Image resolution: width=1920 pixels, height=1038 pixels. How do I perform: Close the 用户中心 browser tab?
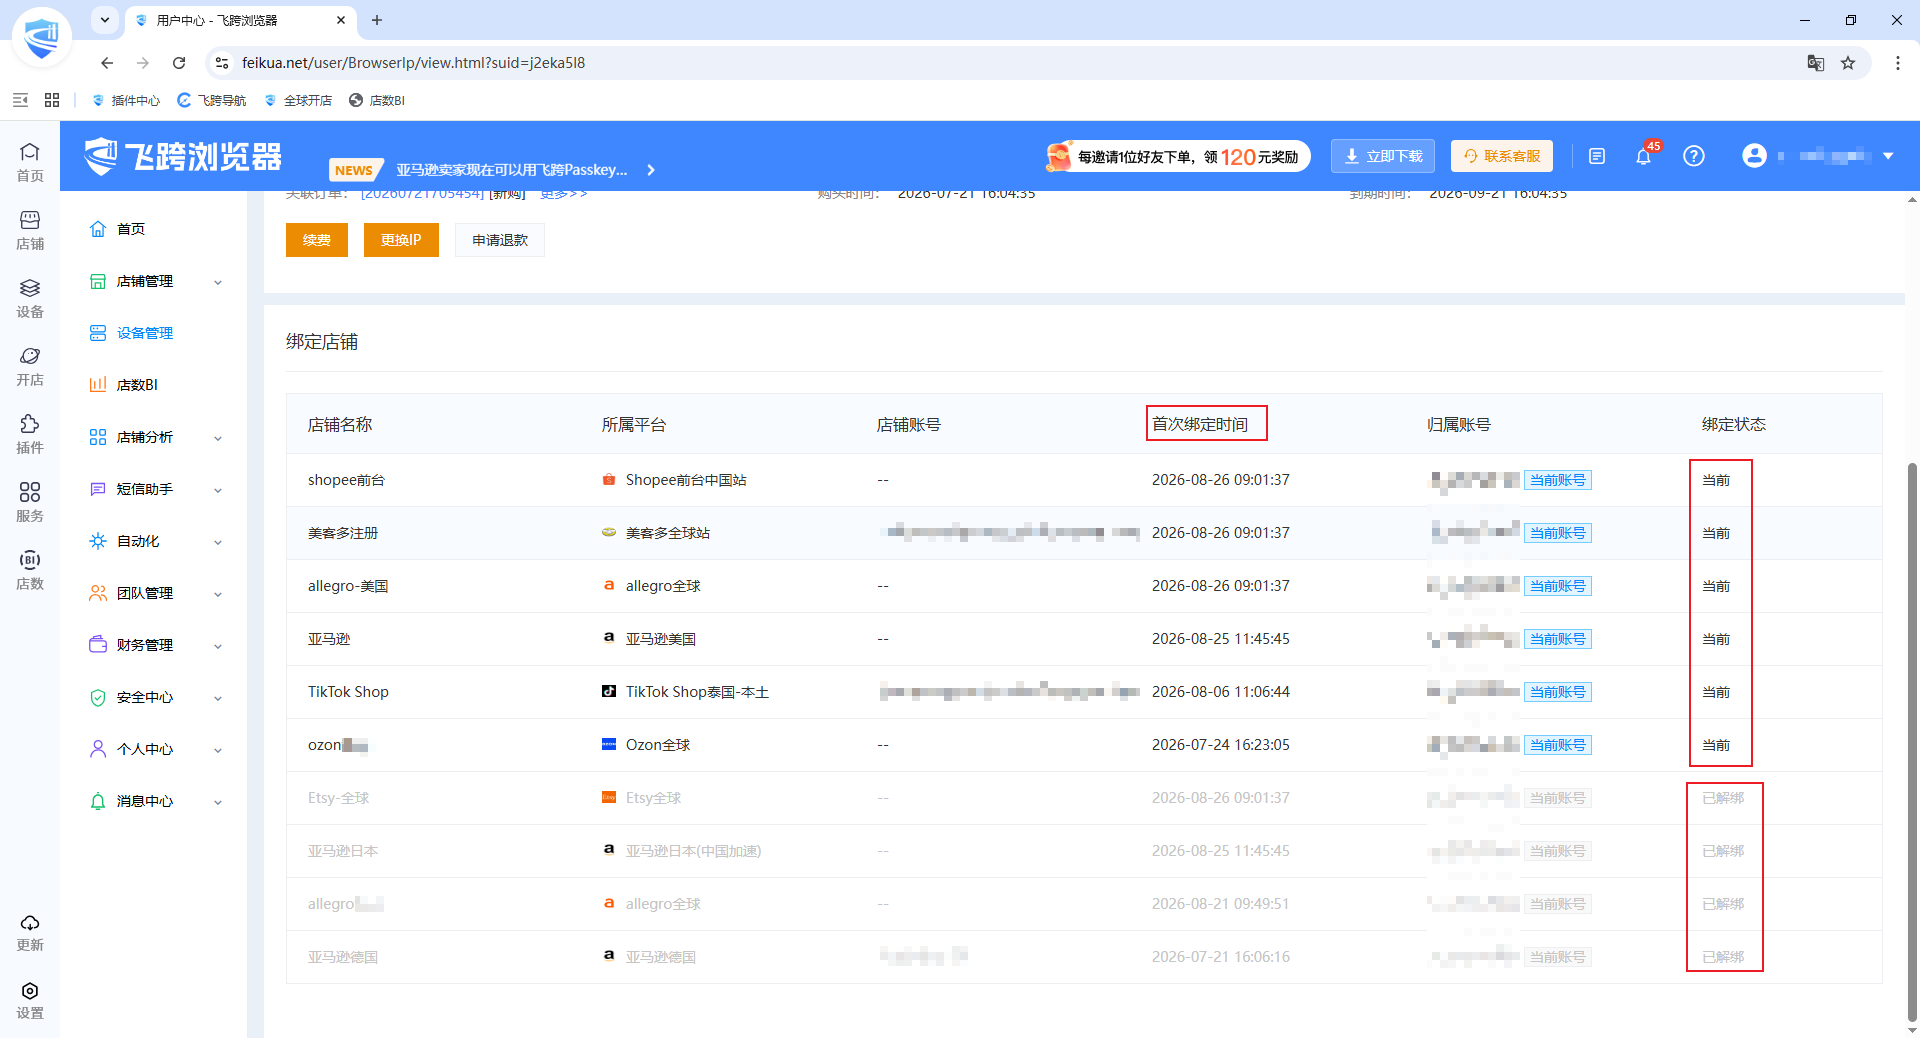tap(341, 20)
